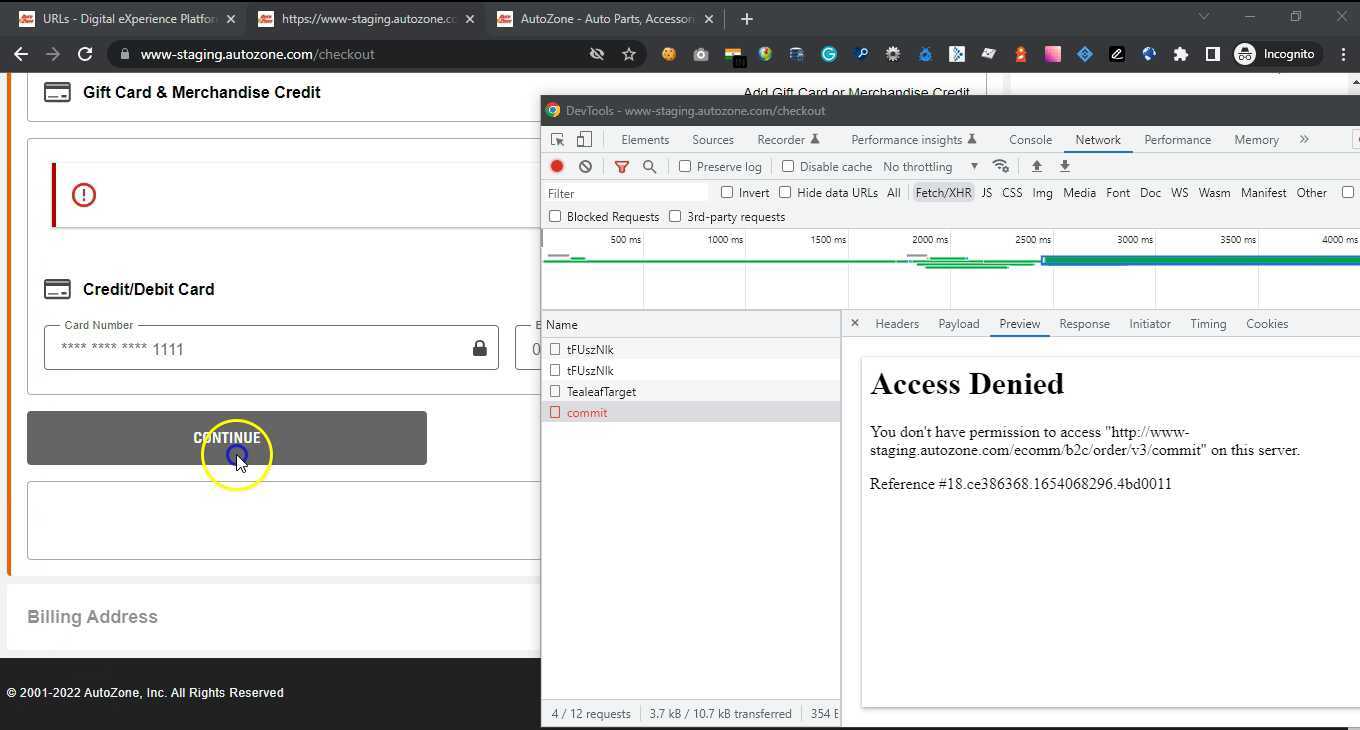Click the record network log button
This screenshot has height=730, width=1360.
(557, 167)
